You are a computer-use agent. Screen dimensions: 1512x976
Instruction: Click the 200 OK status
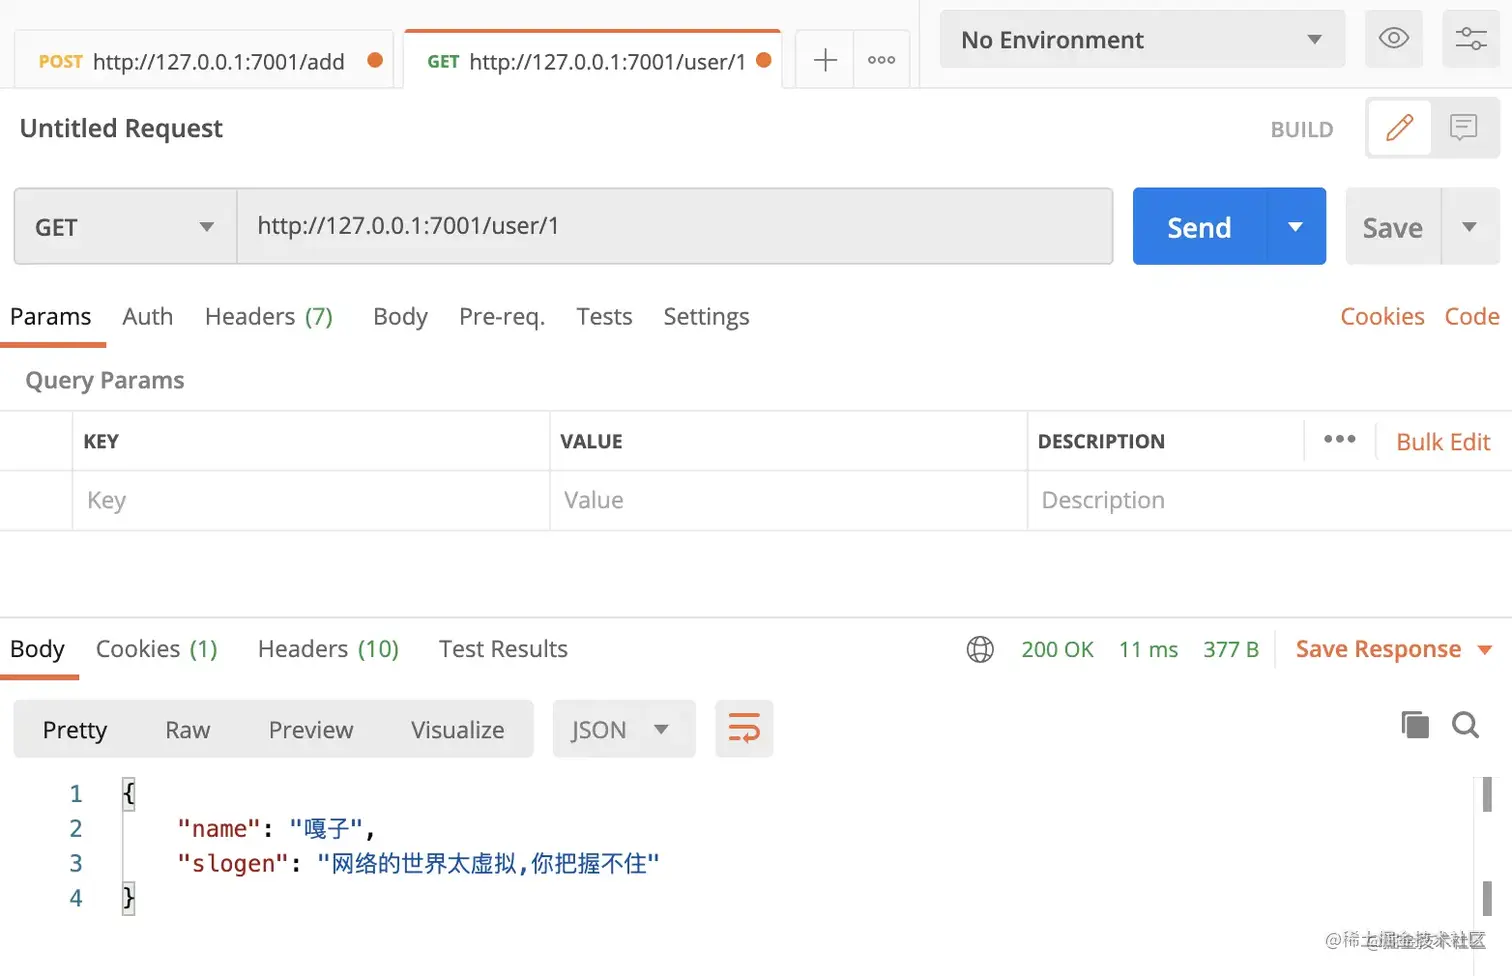[1057, 650]
